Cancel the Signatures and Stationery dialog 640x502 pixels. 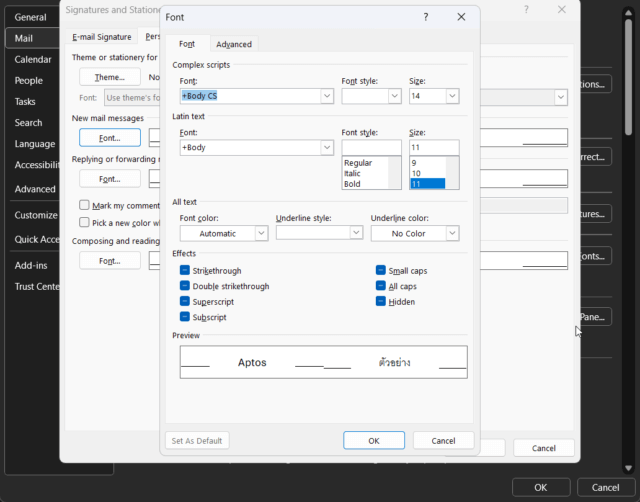544,448
